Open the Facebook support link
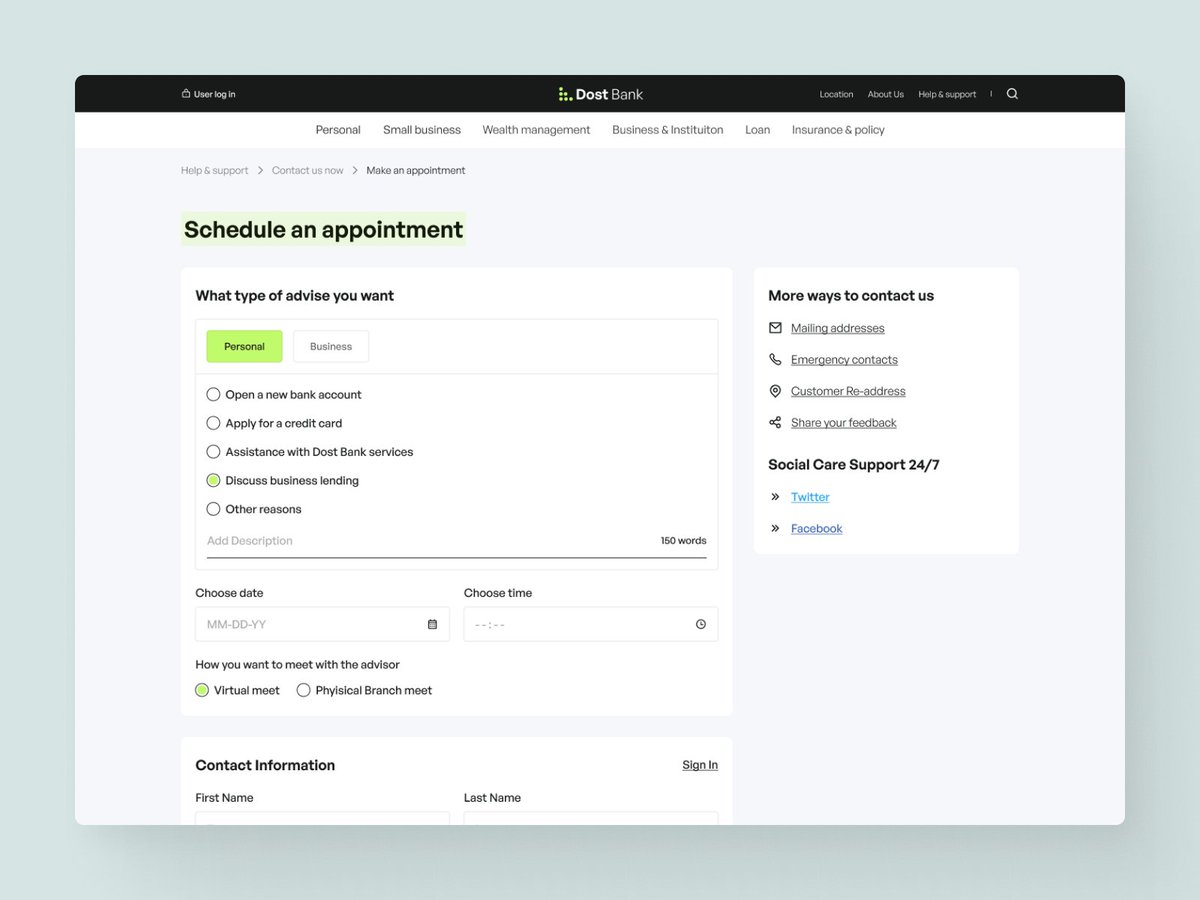1200x900 pixels. pyautogui.click(x=817, y=529)
